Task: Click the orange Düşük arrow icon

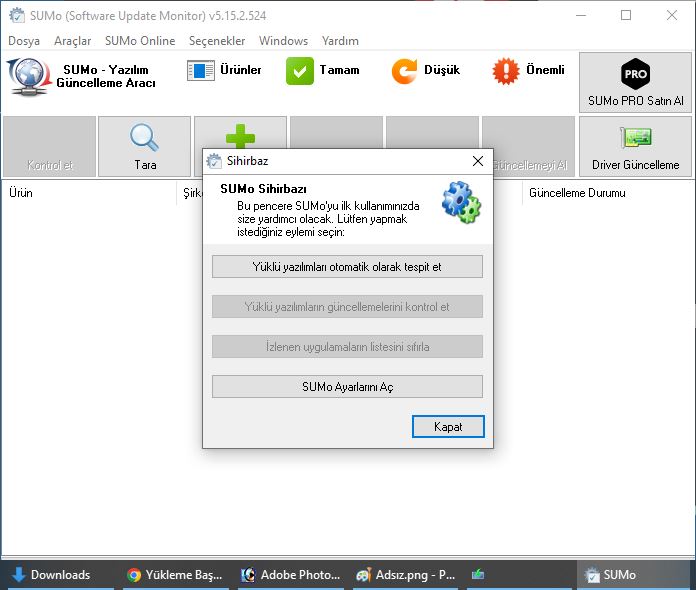Action: click(x=404, y=71)
